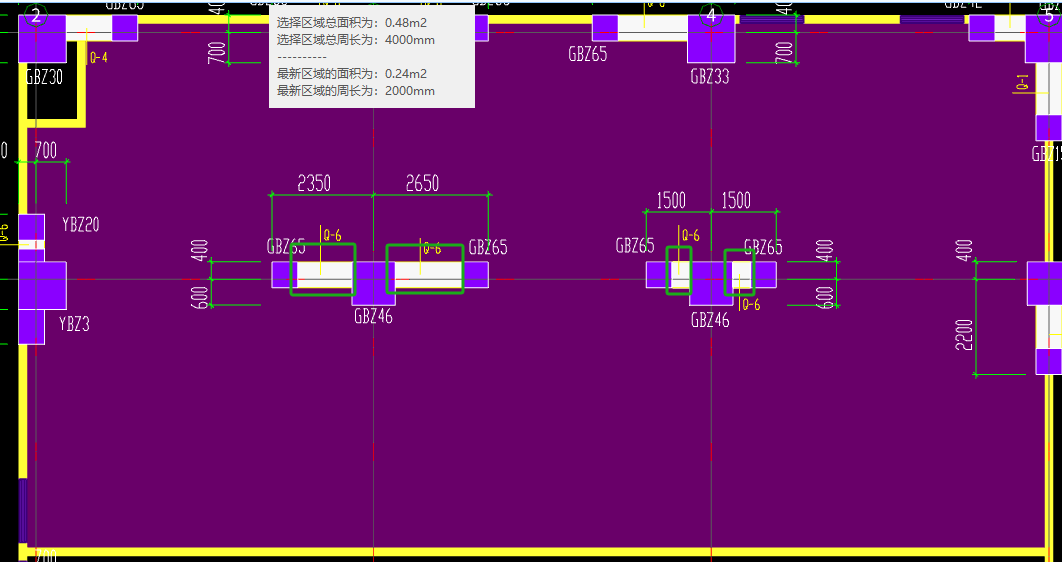
Task: Select 400 dimension left of 2350 wall group
Action: click(x=200, y=250)
